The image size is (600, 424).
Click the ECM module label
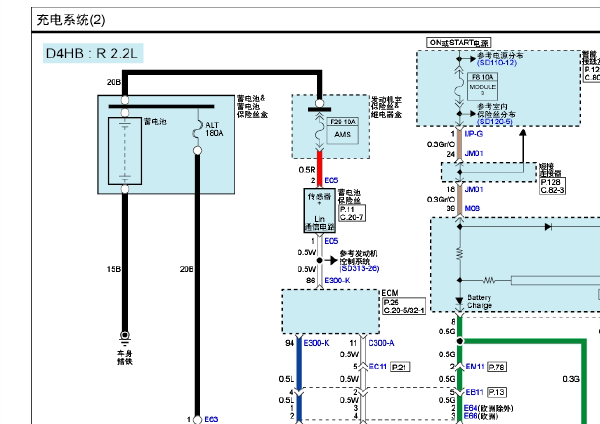click(390, 293)
